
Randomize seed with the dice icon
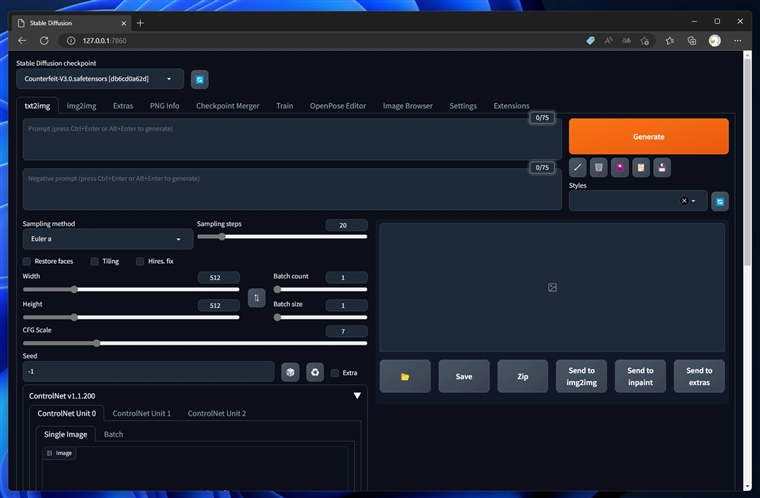pyautogui.click(x=290, y=372)
